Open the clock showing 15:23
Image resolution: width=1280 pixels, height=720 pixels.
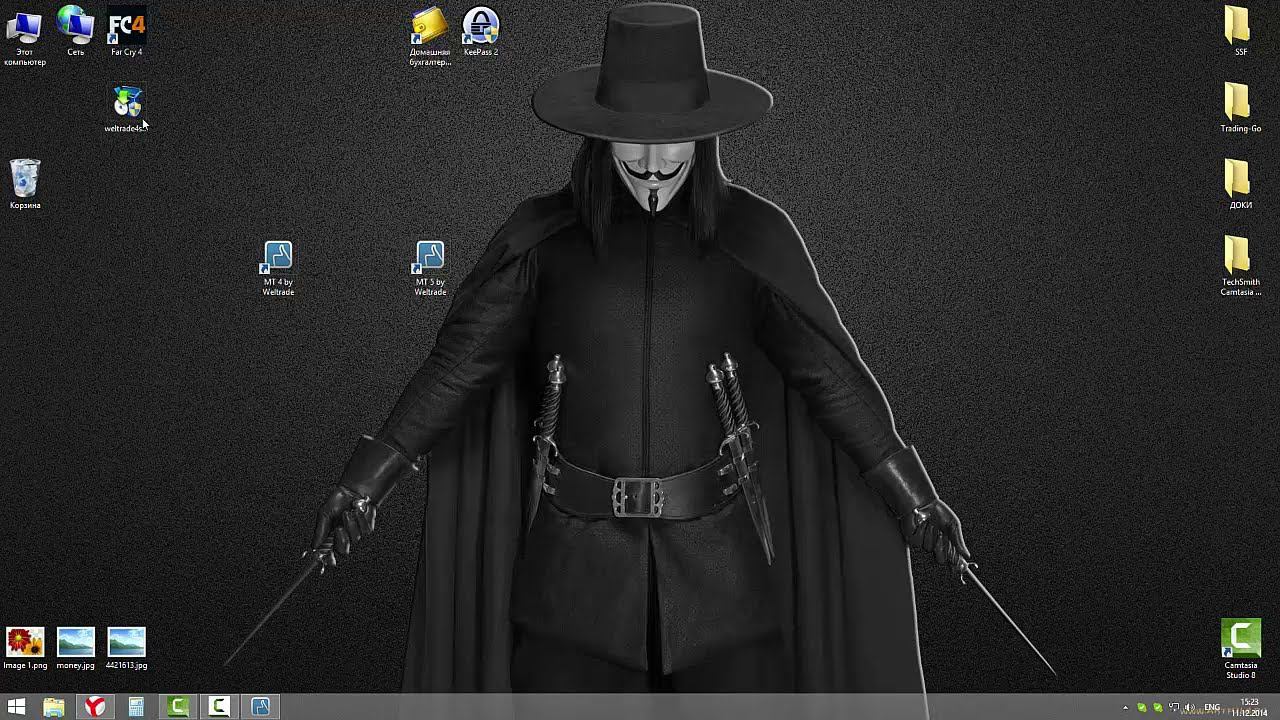(x=1250, y=707)
